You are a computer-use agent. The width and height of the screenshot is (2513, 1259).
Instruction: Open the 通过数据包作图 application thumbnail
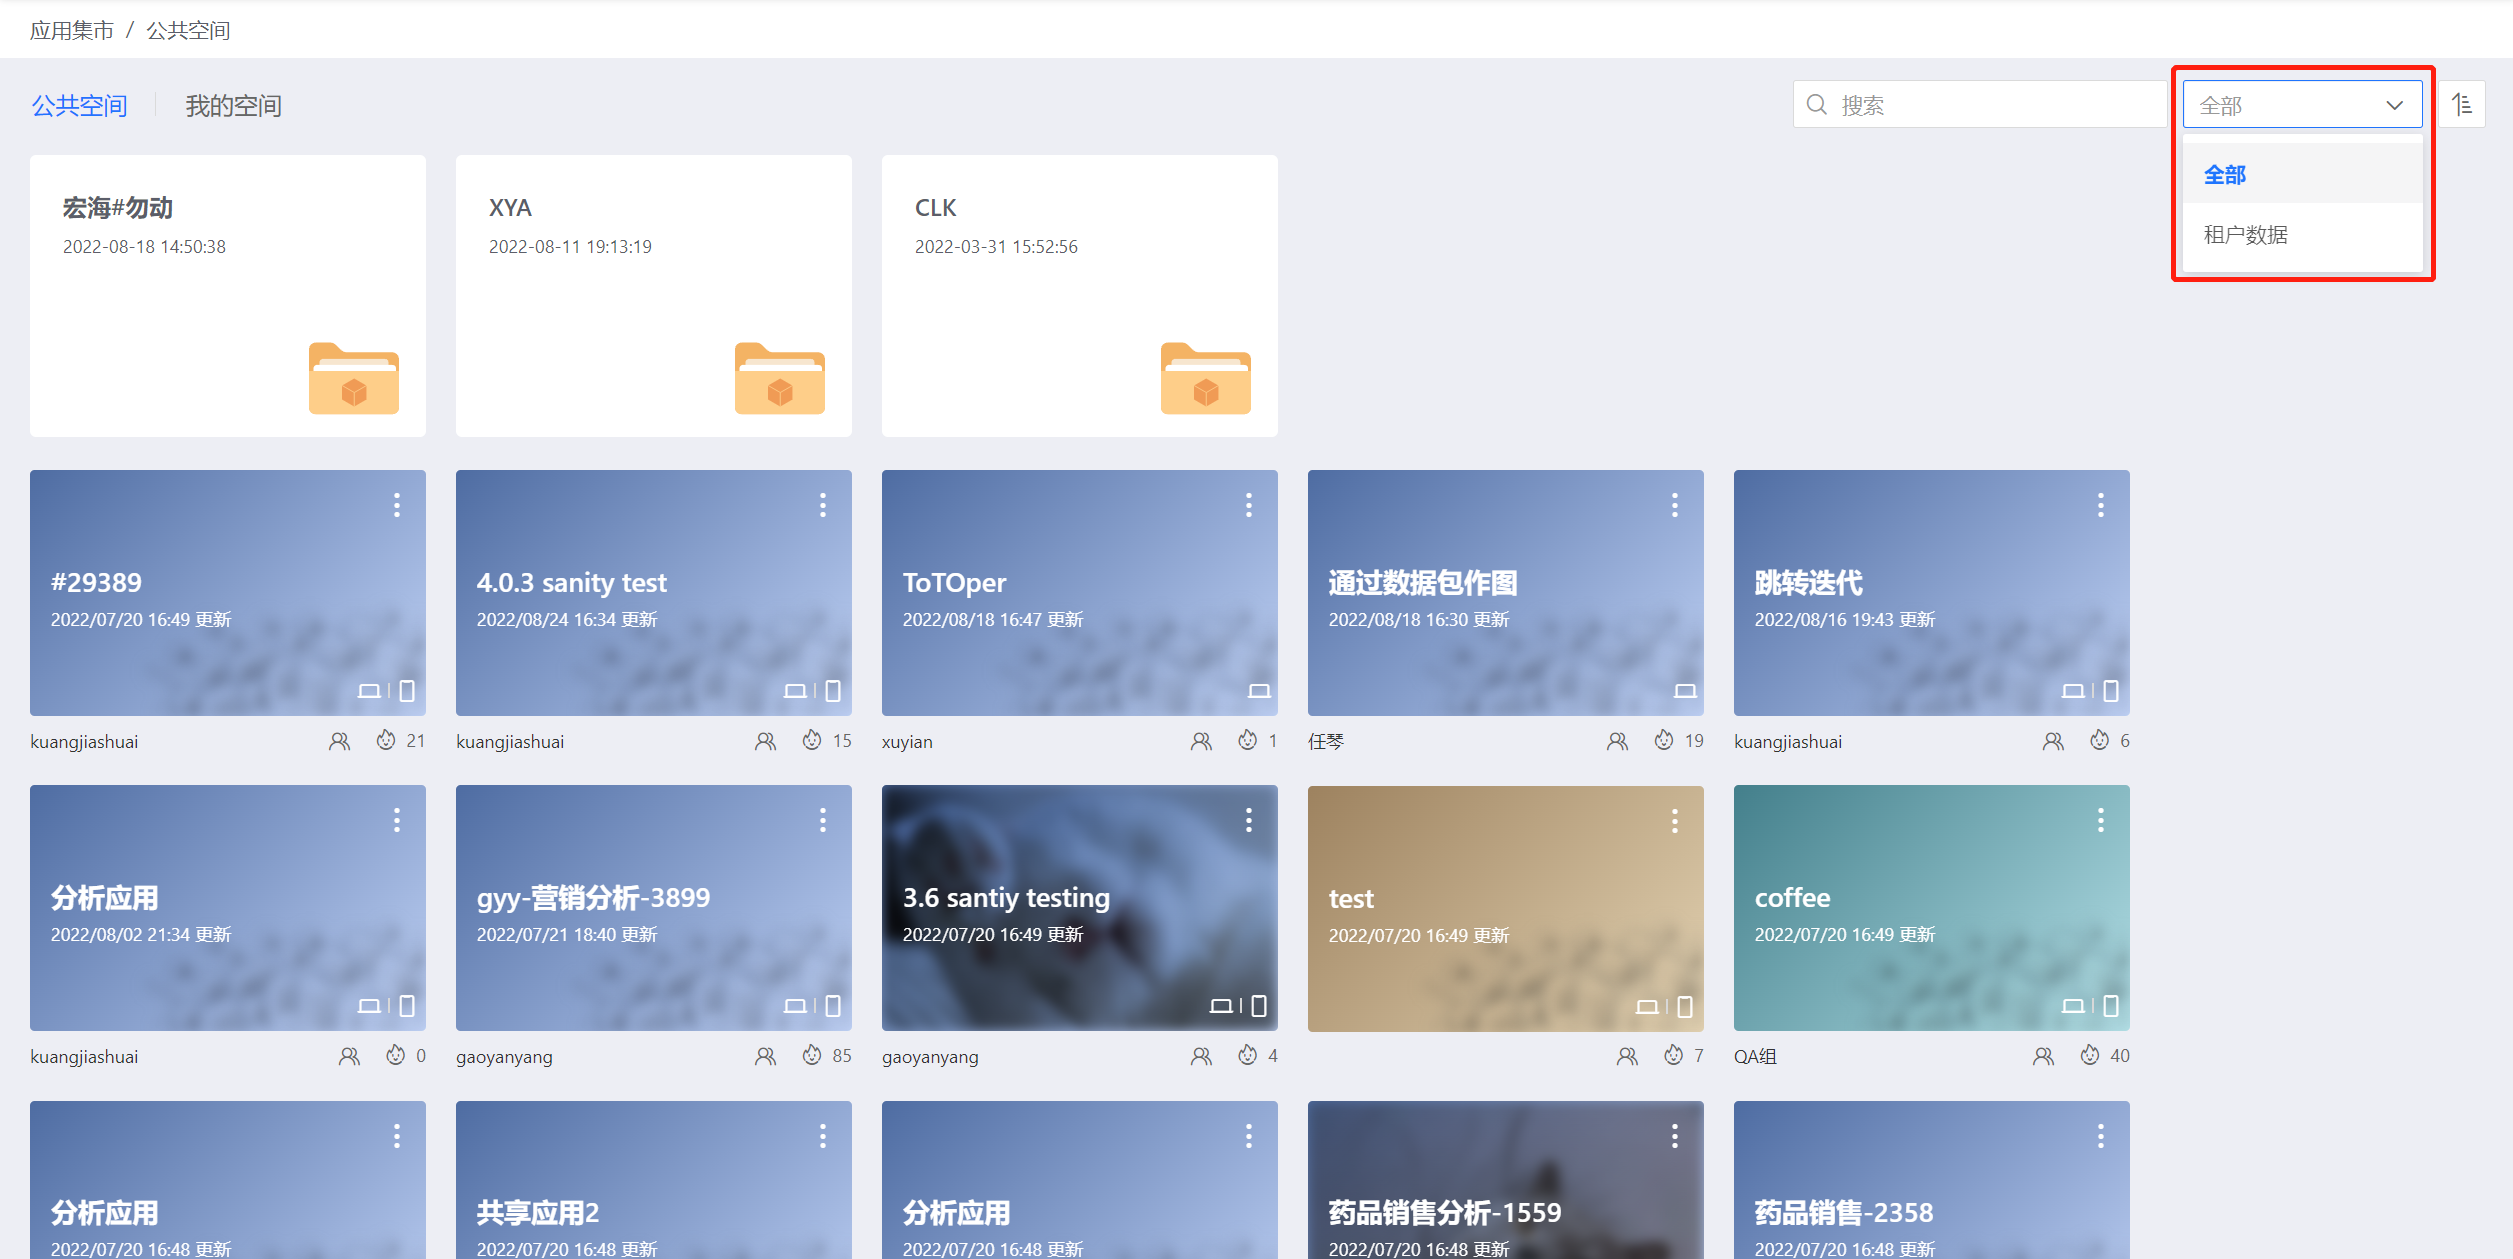[x=1505, y=592]
